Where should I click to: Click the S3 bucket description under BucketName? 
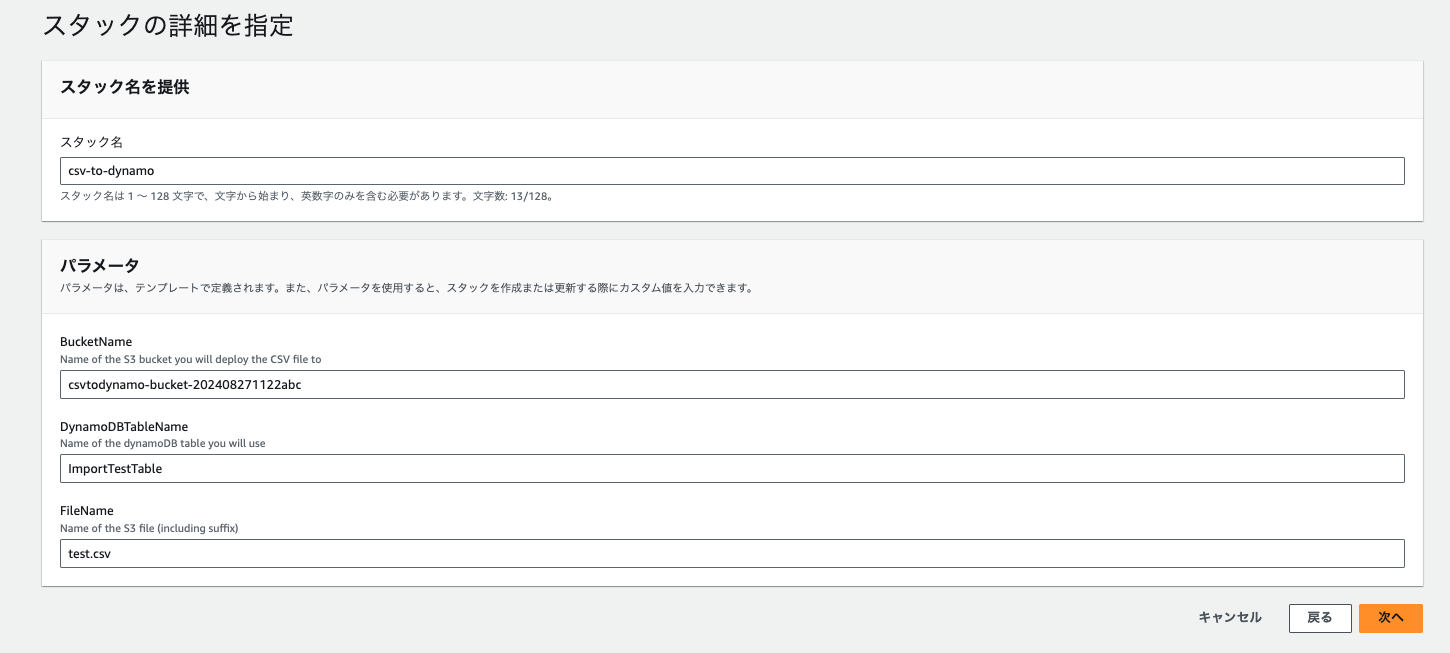(x=190, y=359)
